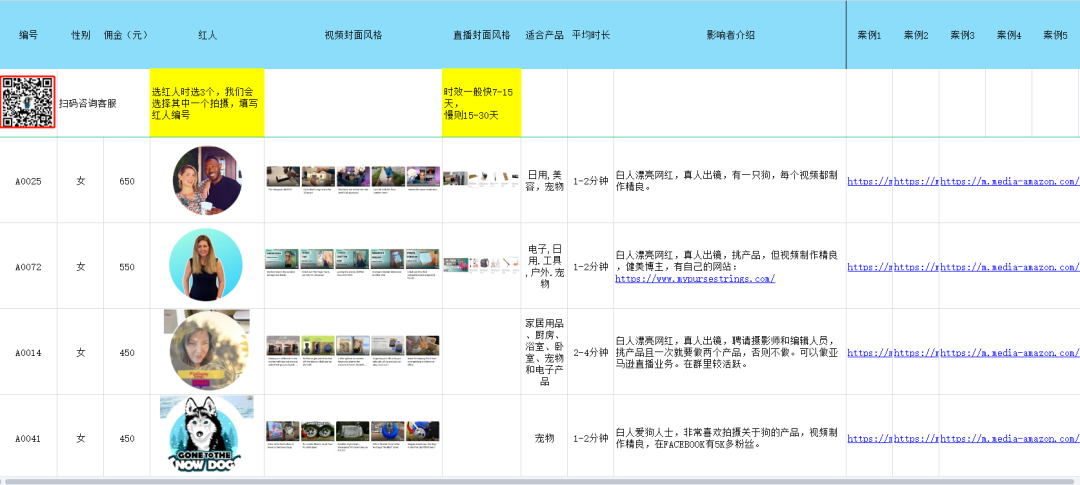
Task: Open the mypursestrings.com website link
Action: (x=695, y=279)
